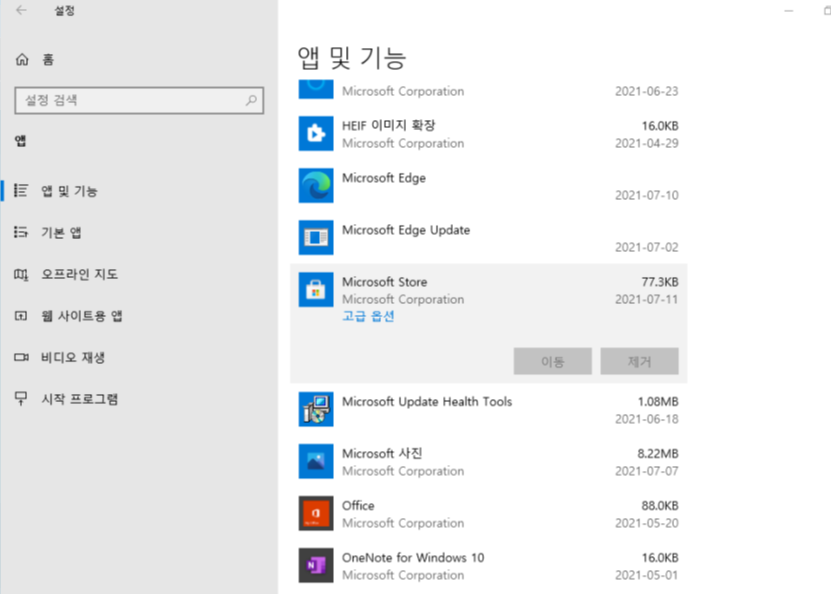
Task: Switch to 앱 및 기능 menu item
Action: 69,191
